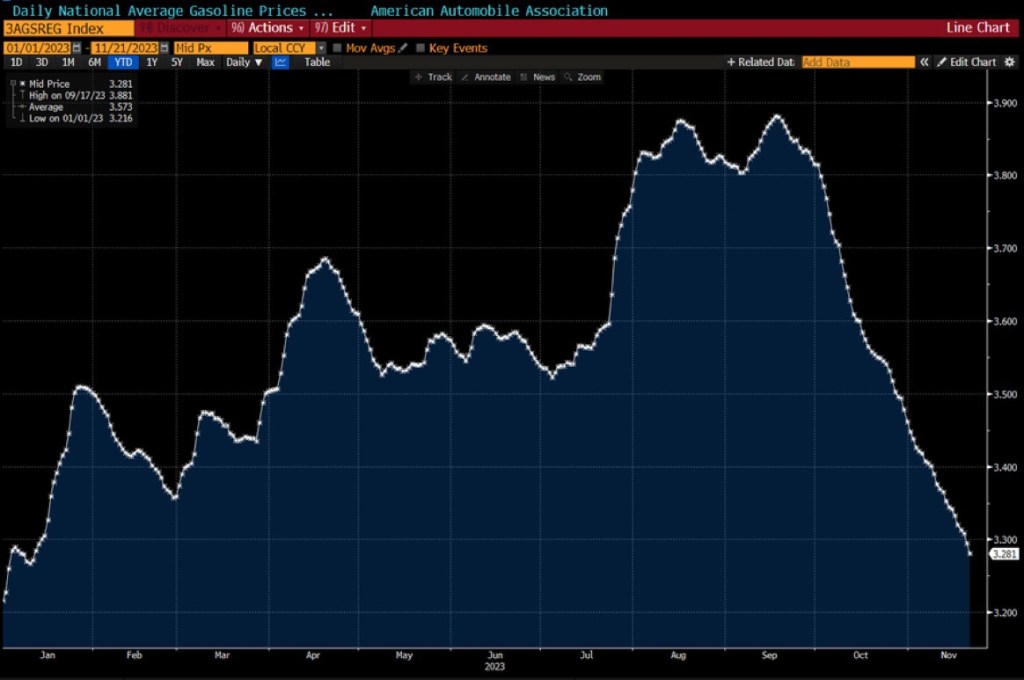Expand the Local CCY currency dropdown

click(x=321, y=48)
